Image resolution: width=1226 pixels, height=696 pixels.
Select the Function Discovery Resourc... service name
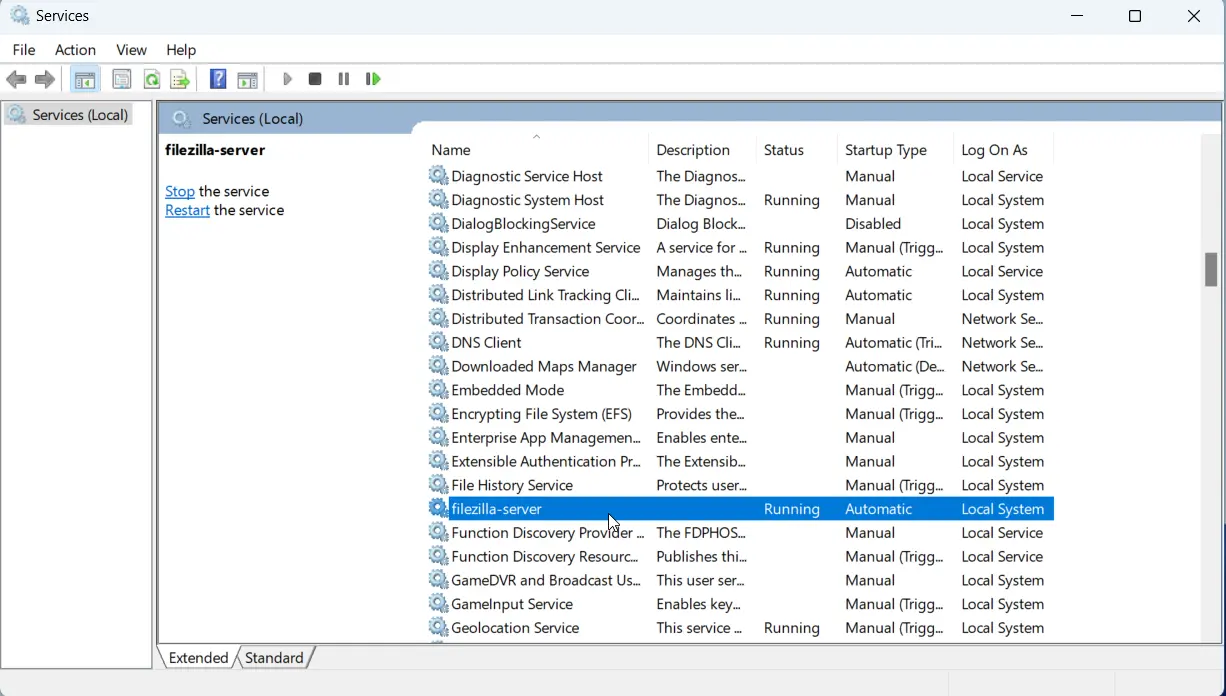[x=545, y=557]
